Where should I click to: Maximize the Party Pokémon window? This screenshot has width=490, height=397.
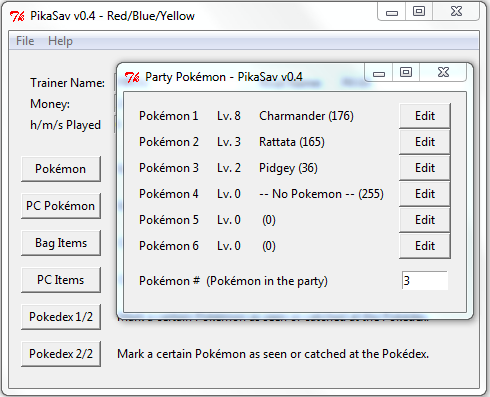coord(406,72)
